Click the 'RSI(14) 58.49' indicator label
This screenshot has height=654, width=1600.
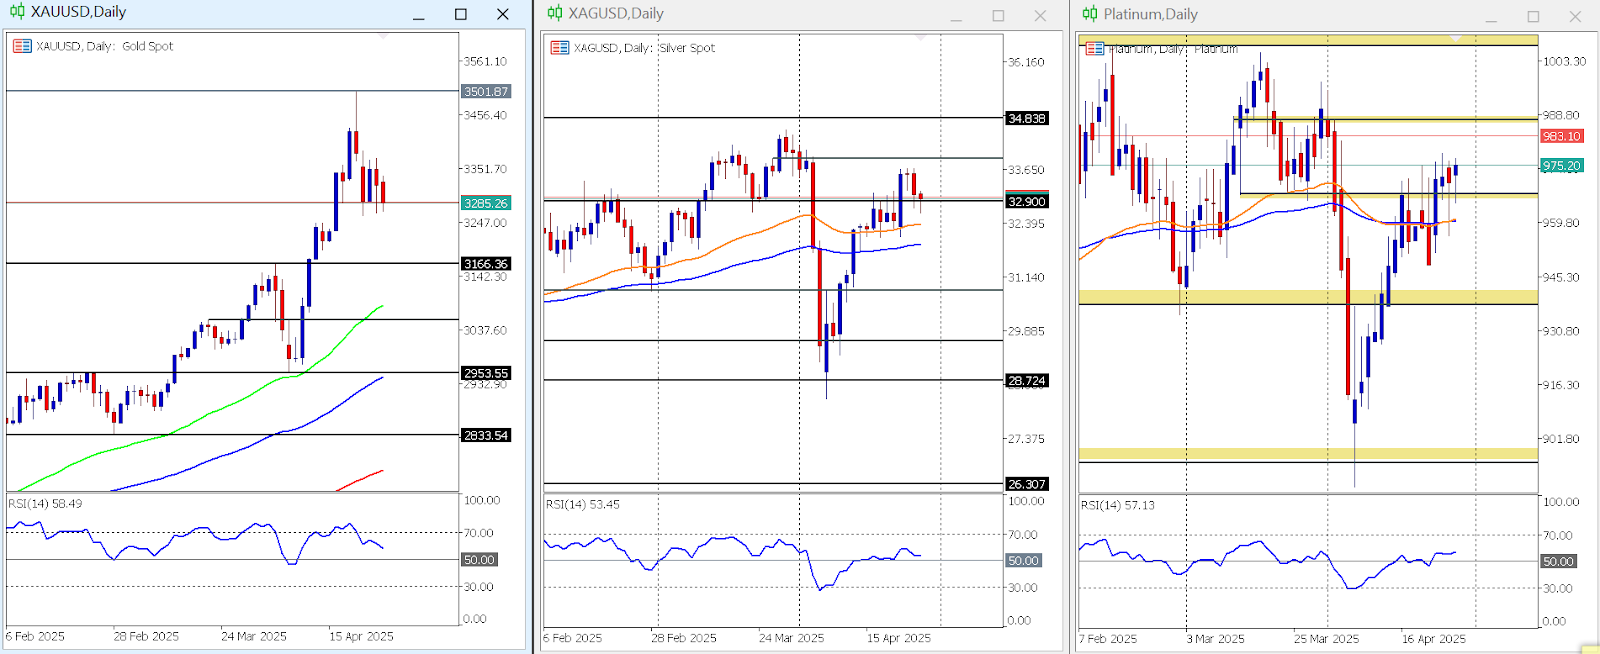point(45,504)
